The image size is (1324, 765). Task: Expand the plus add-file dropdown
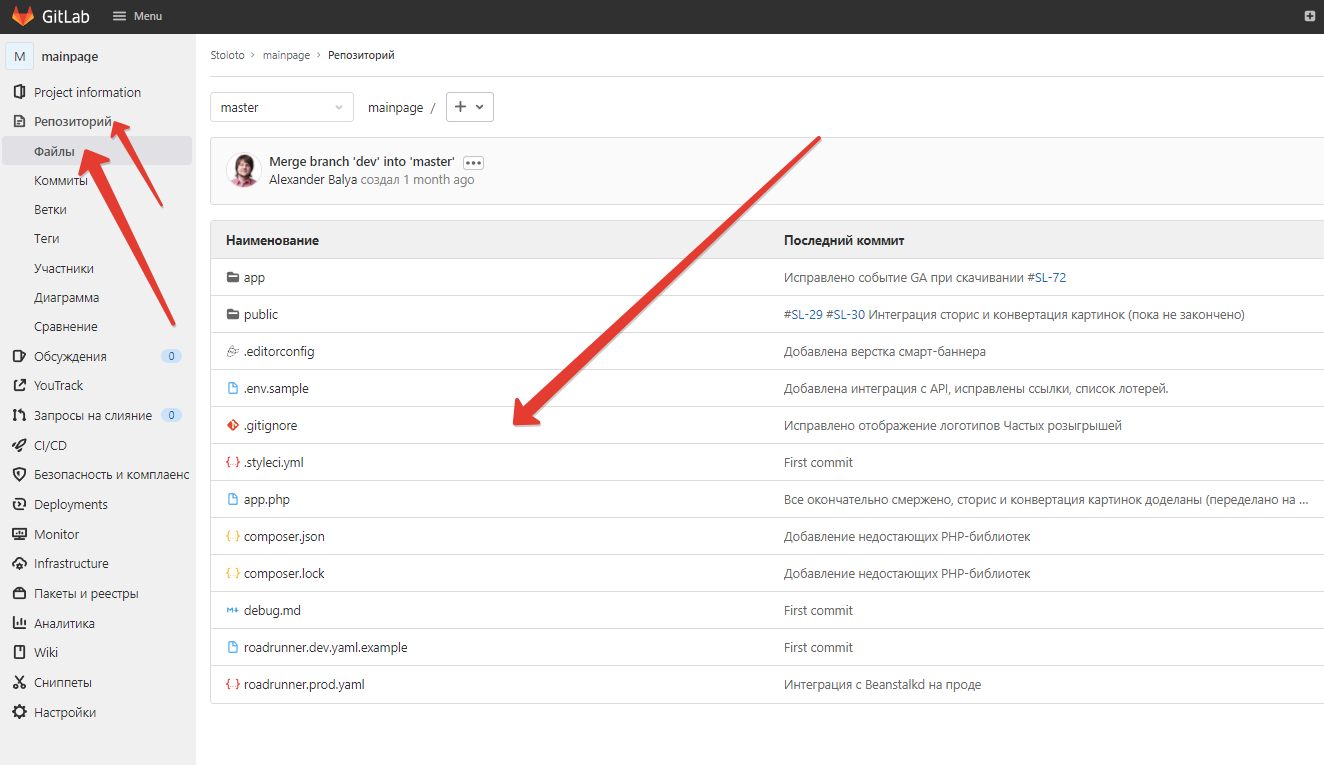pos(469,107)
